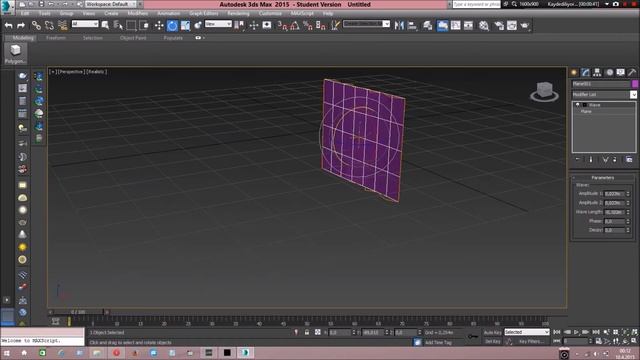This screenshot has height=360, width=640.
Task: Activate Select and Rotate tool
Action: pyautogui.click(x=172, y=25)
